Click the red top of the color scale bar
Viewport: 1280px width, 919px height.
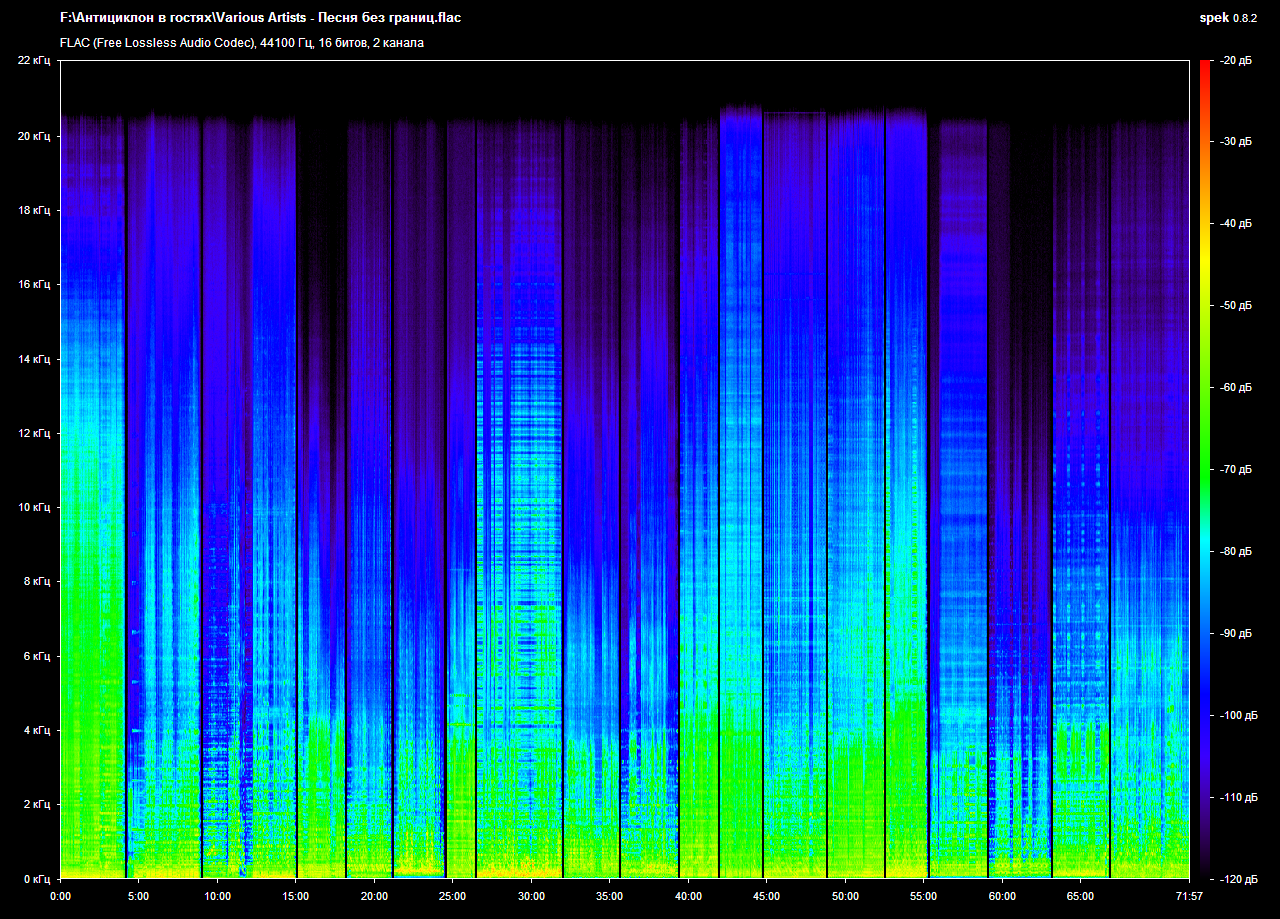click(x=1205, y=66)
